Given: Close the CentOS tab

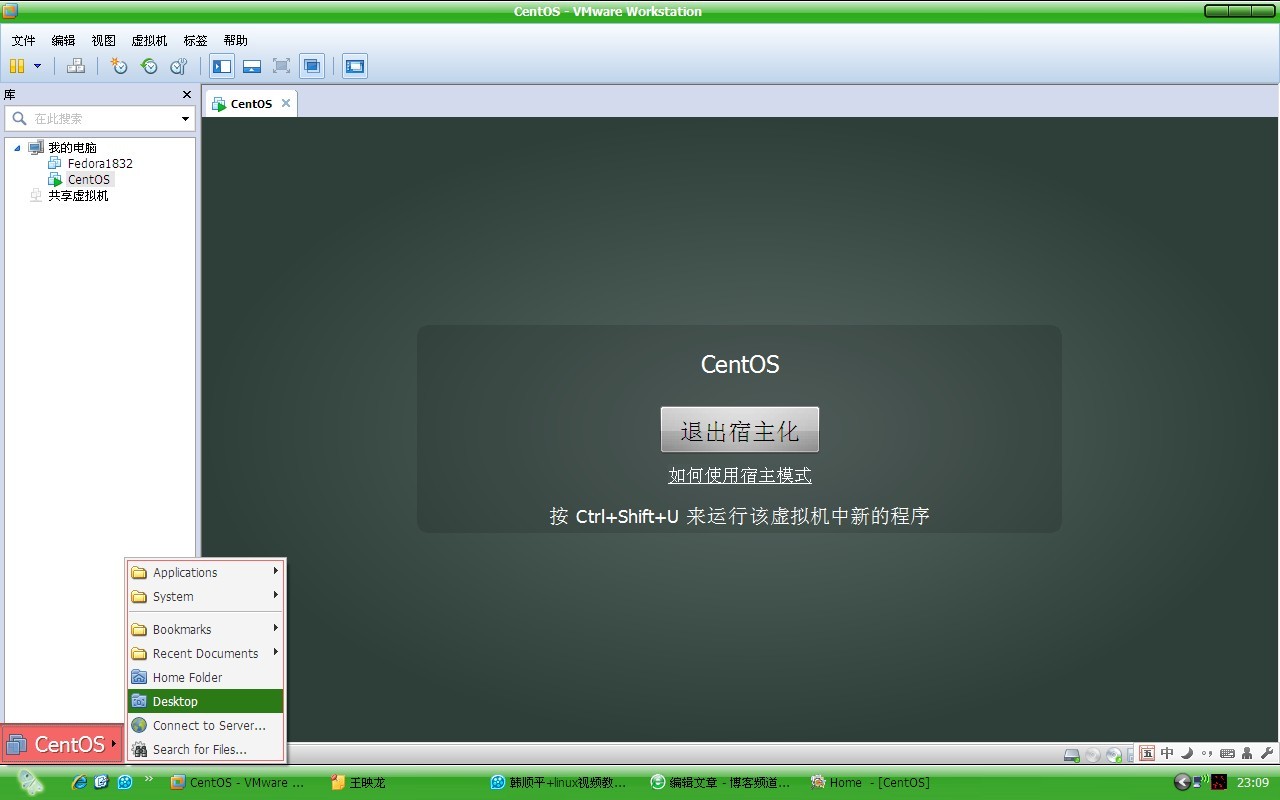Looking at the screenshot, I should (x=286, y=103).
